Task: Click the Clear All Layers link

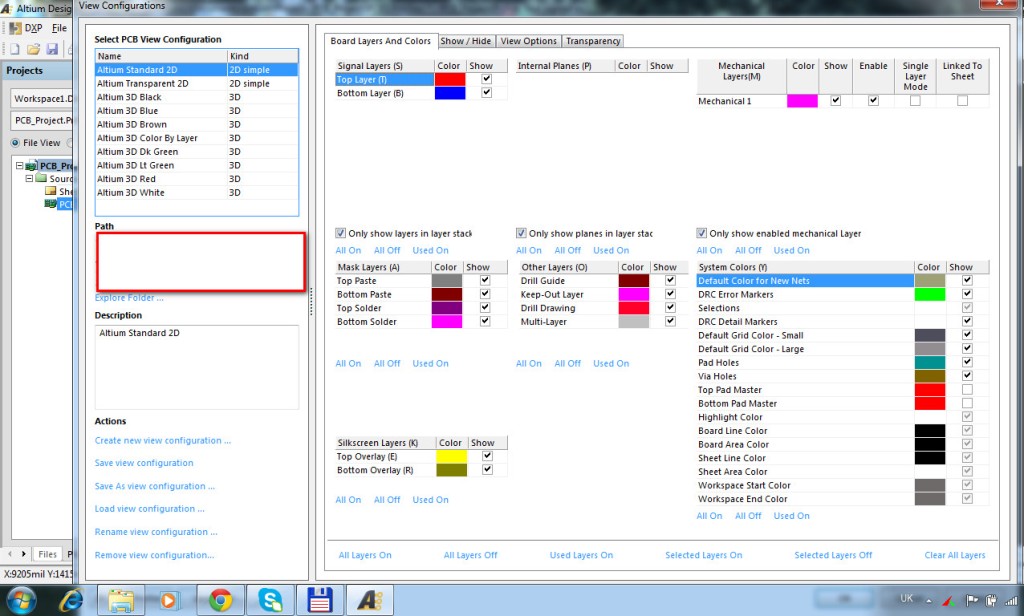Action: pyautogui.click(x=954, y=555)
